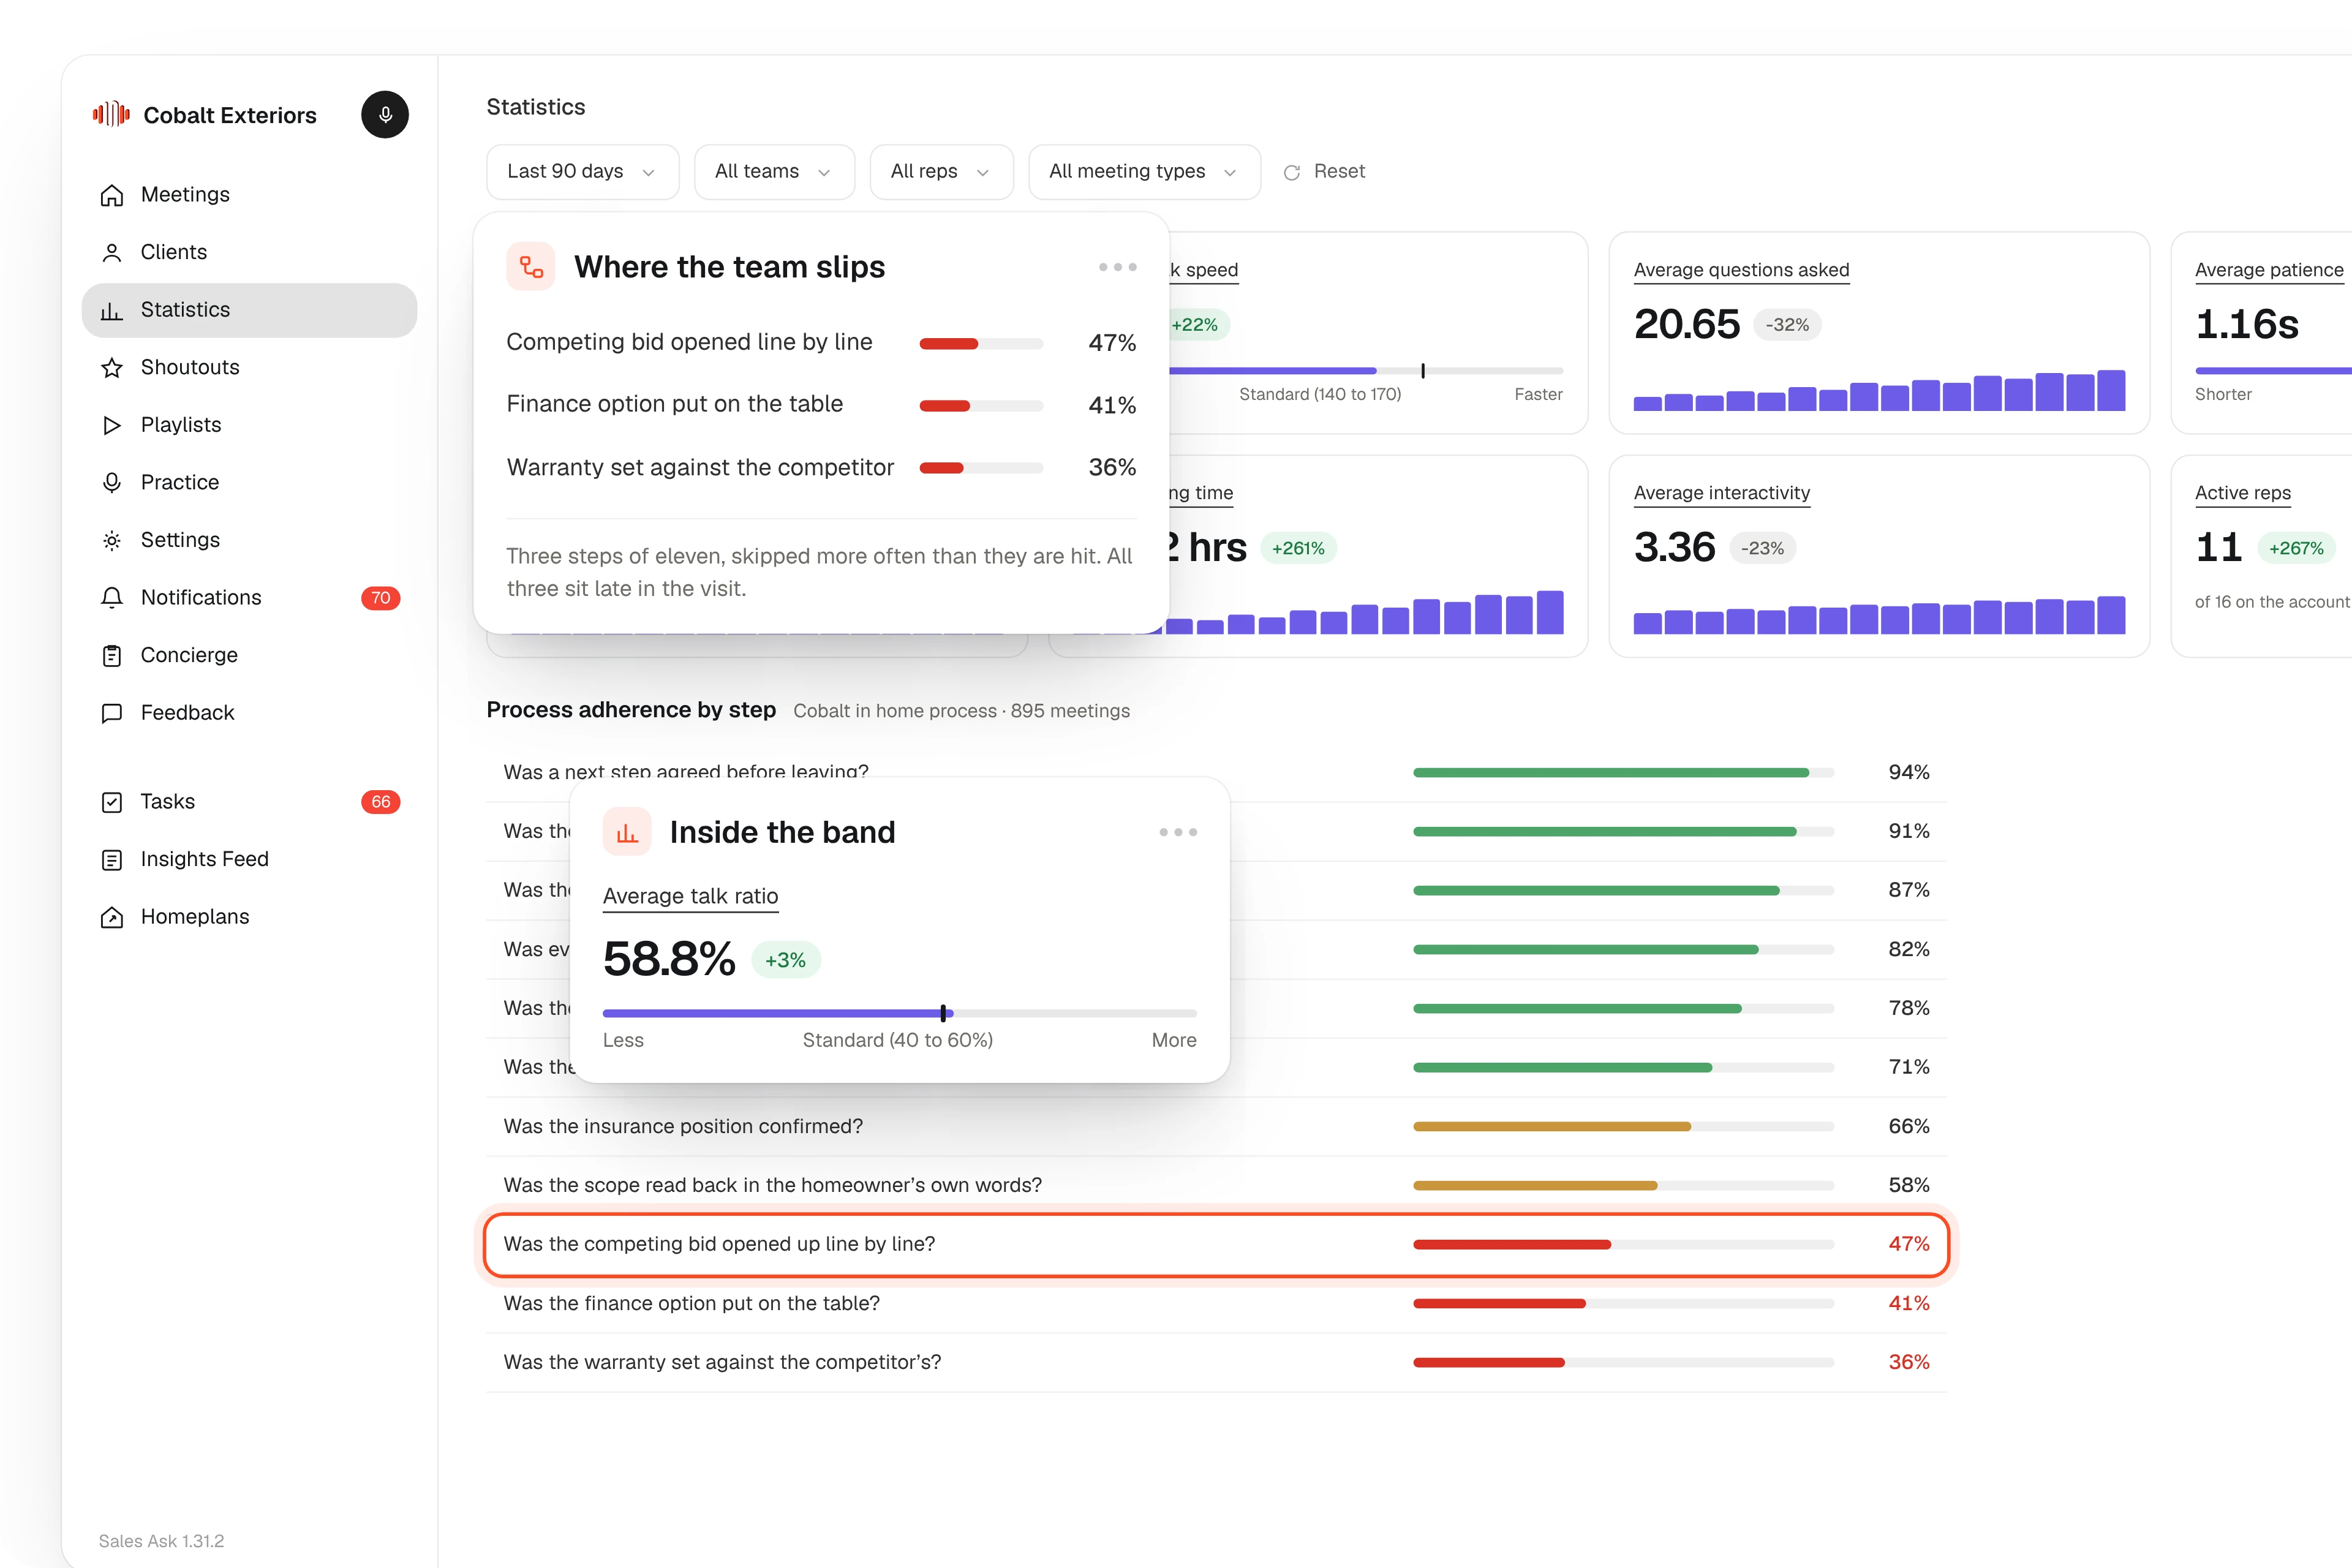Viewport: 2352px width, 1568px height.
Task: Open the All meeting types dropdown
Action: click(1144, 172)
